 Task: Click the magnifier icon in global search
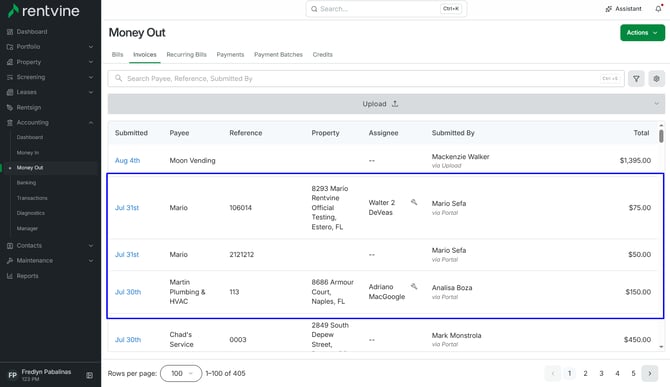coord(314,9)
